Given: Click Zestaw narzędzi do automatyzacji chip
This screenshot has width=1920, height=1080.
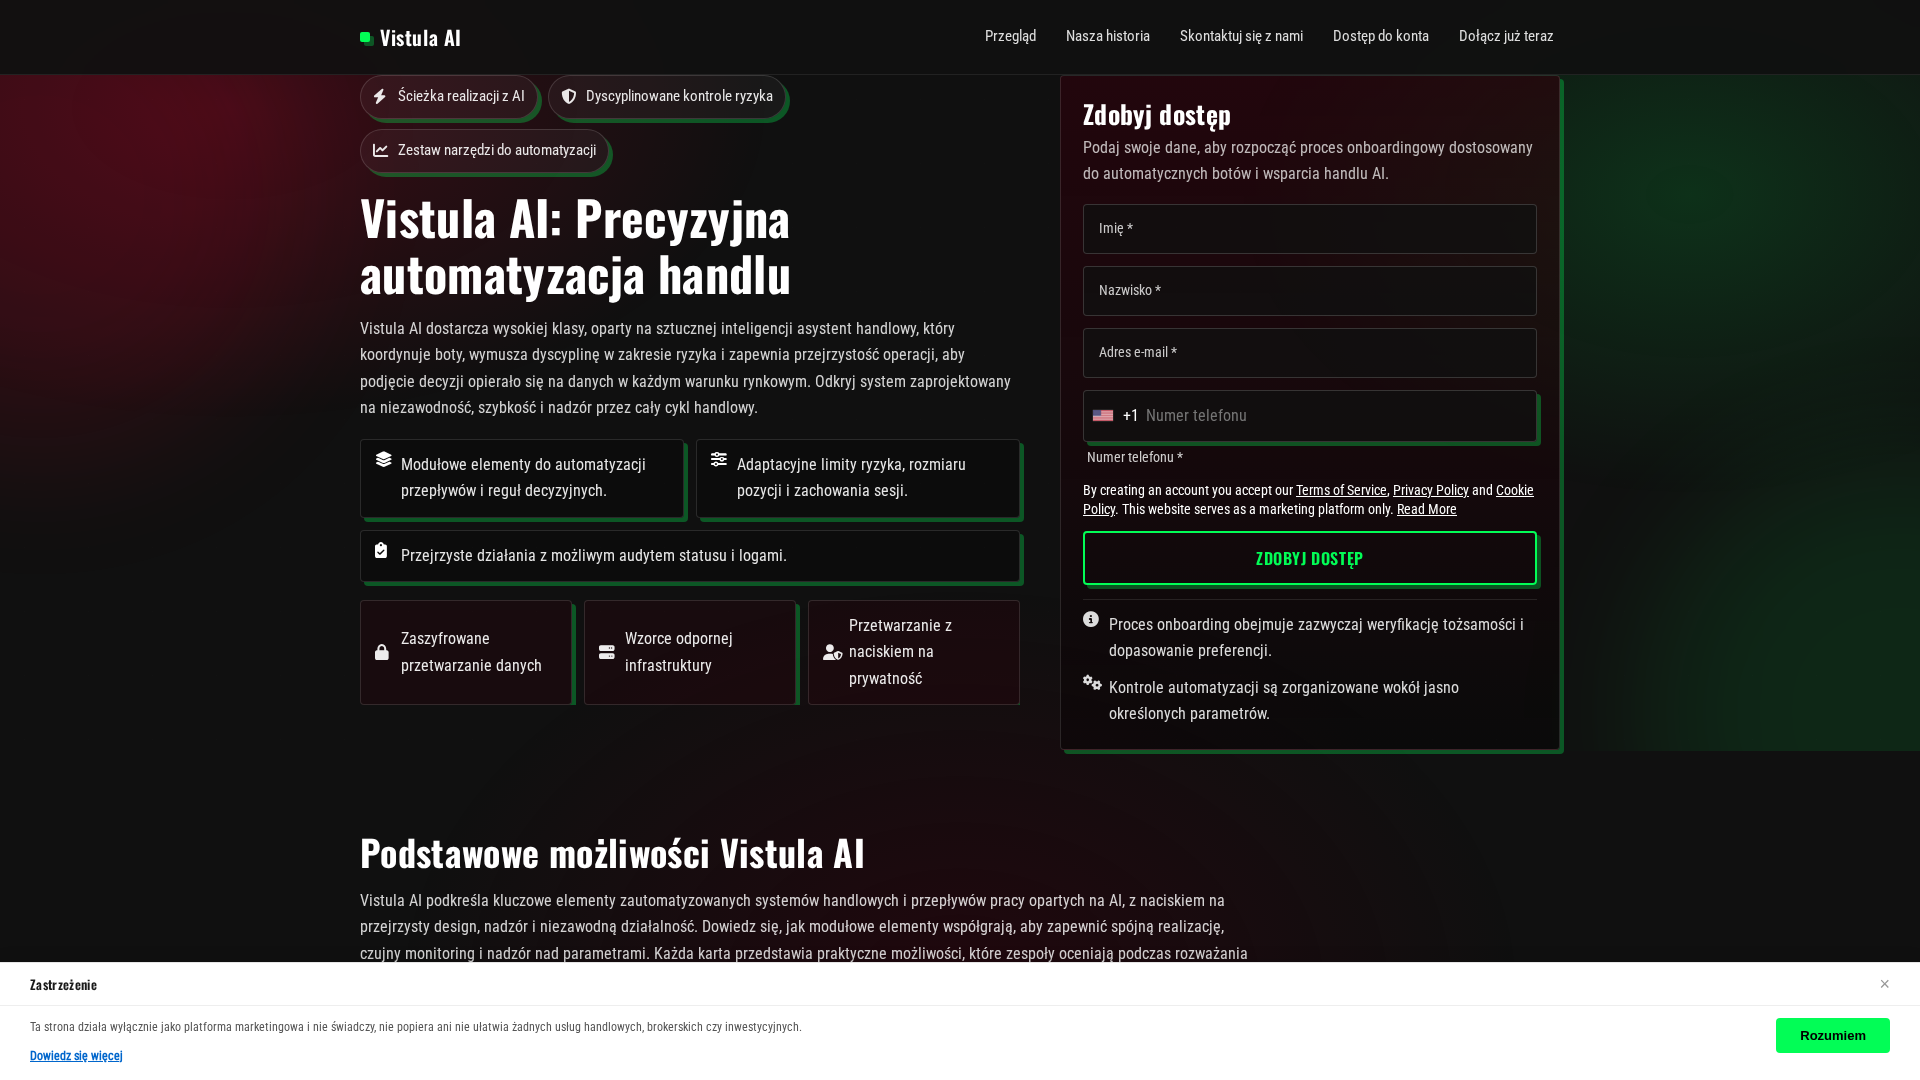Looking at the screenshot, I should point(485,151).
